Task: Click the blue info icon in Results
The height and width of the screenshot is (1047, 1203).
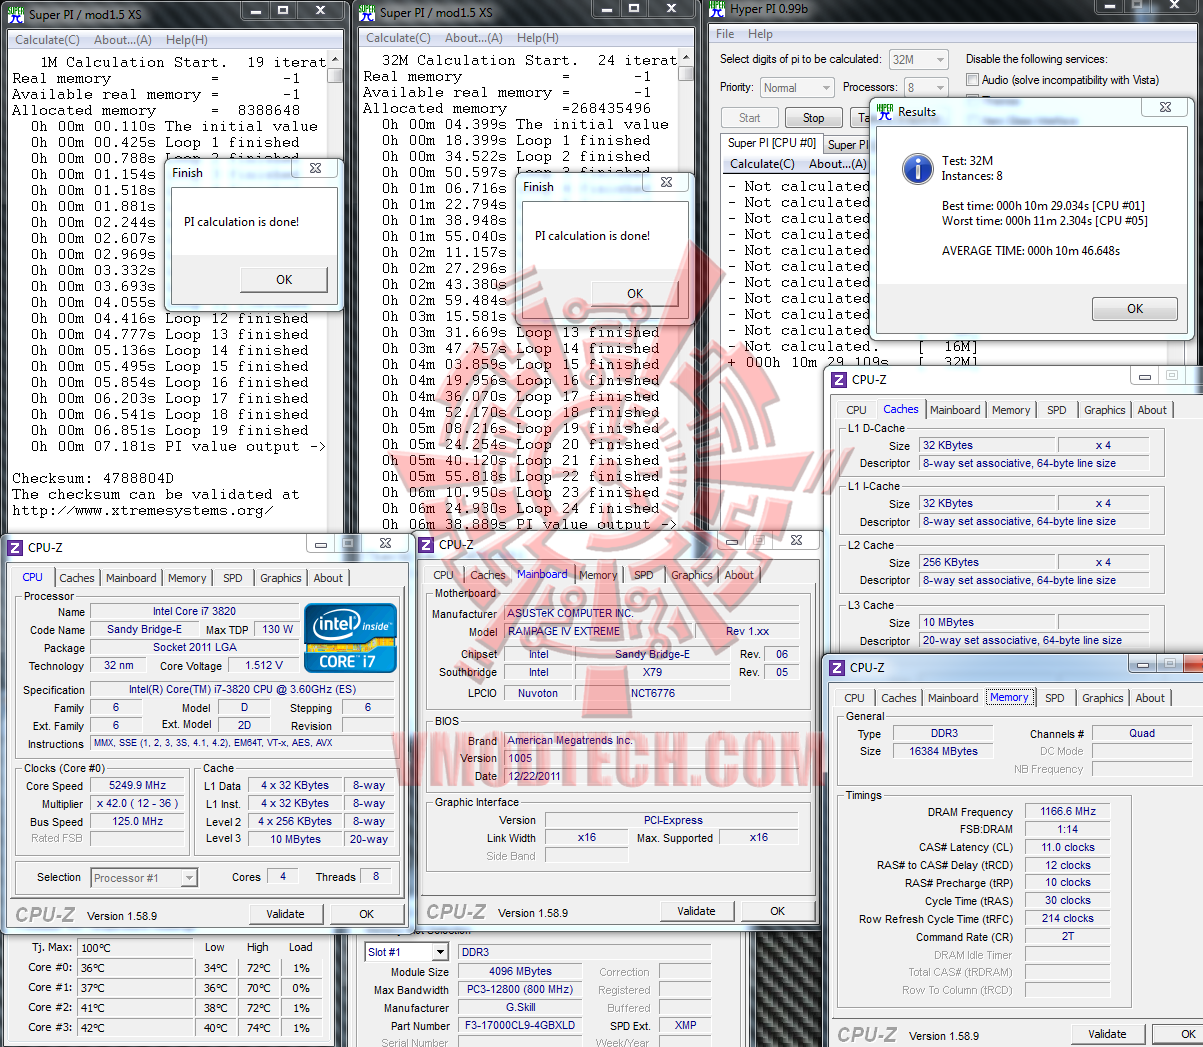Action: coord(917,168)
